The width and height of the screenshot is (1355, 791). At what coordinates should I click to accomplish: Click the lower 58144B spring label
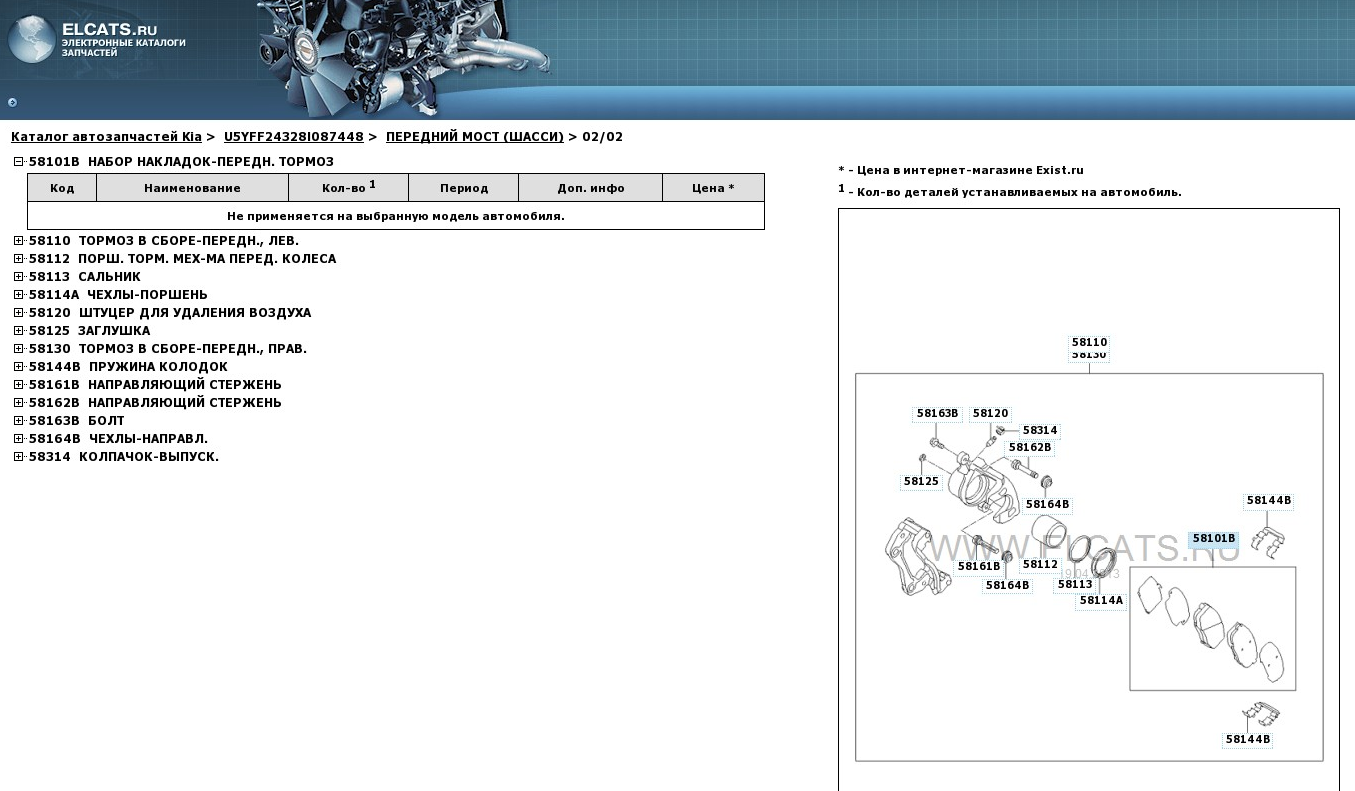tap(1248, 739)
